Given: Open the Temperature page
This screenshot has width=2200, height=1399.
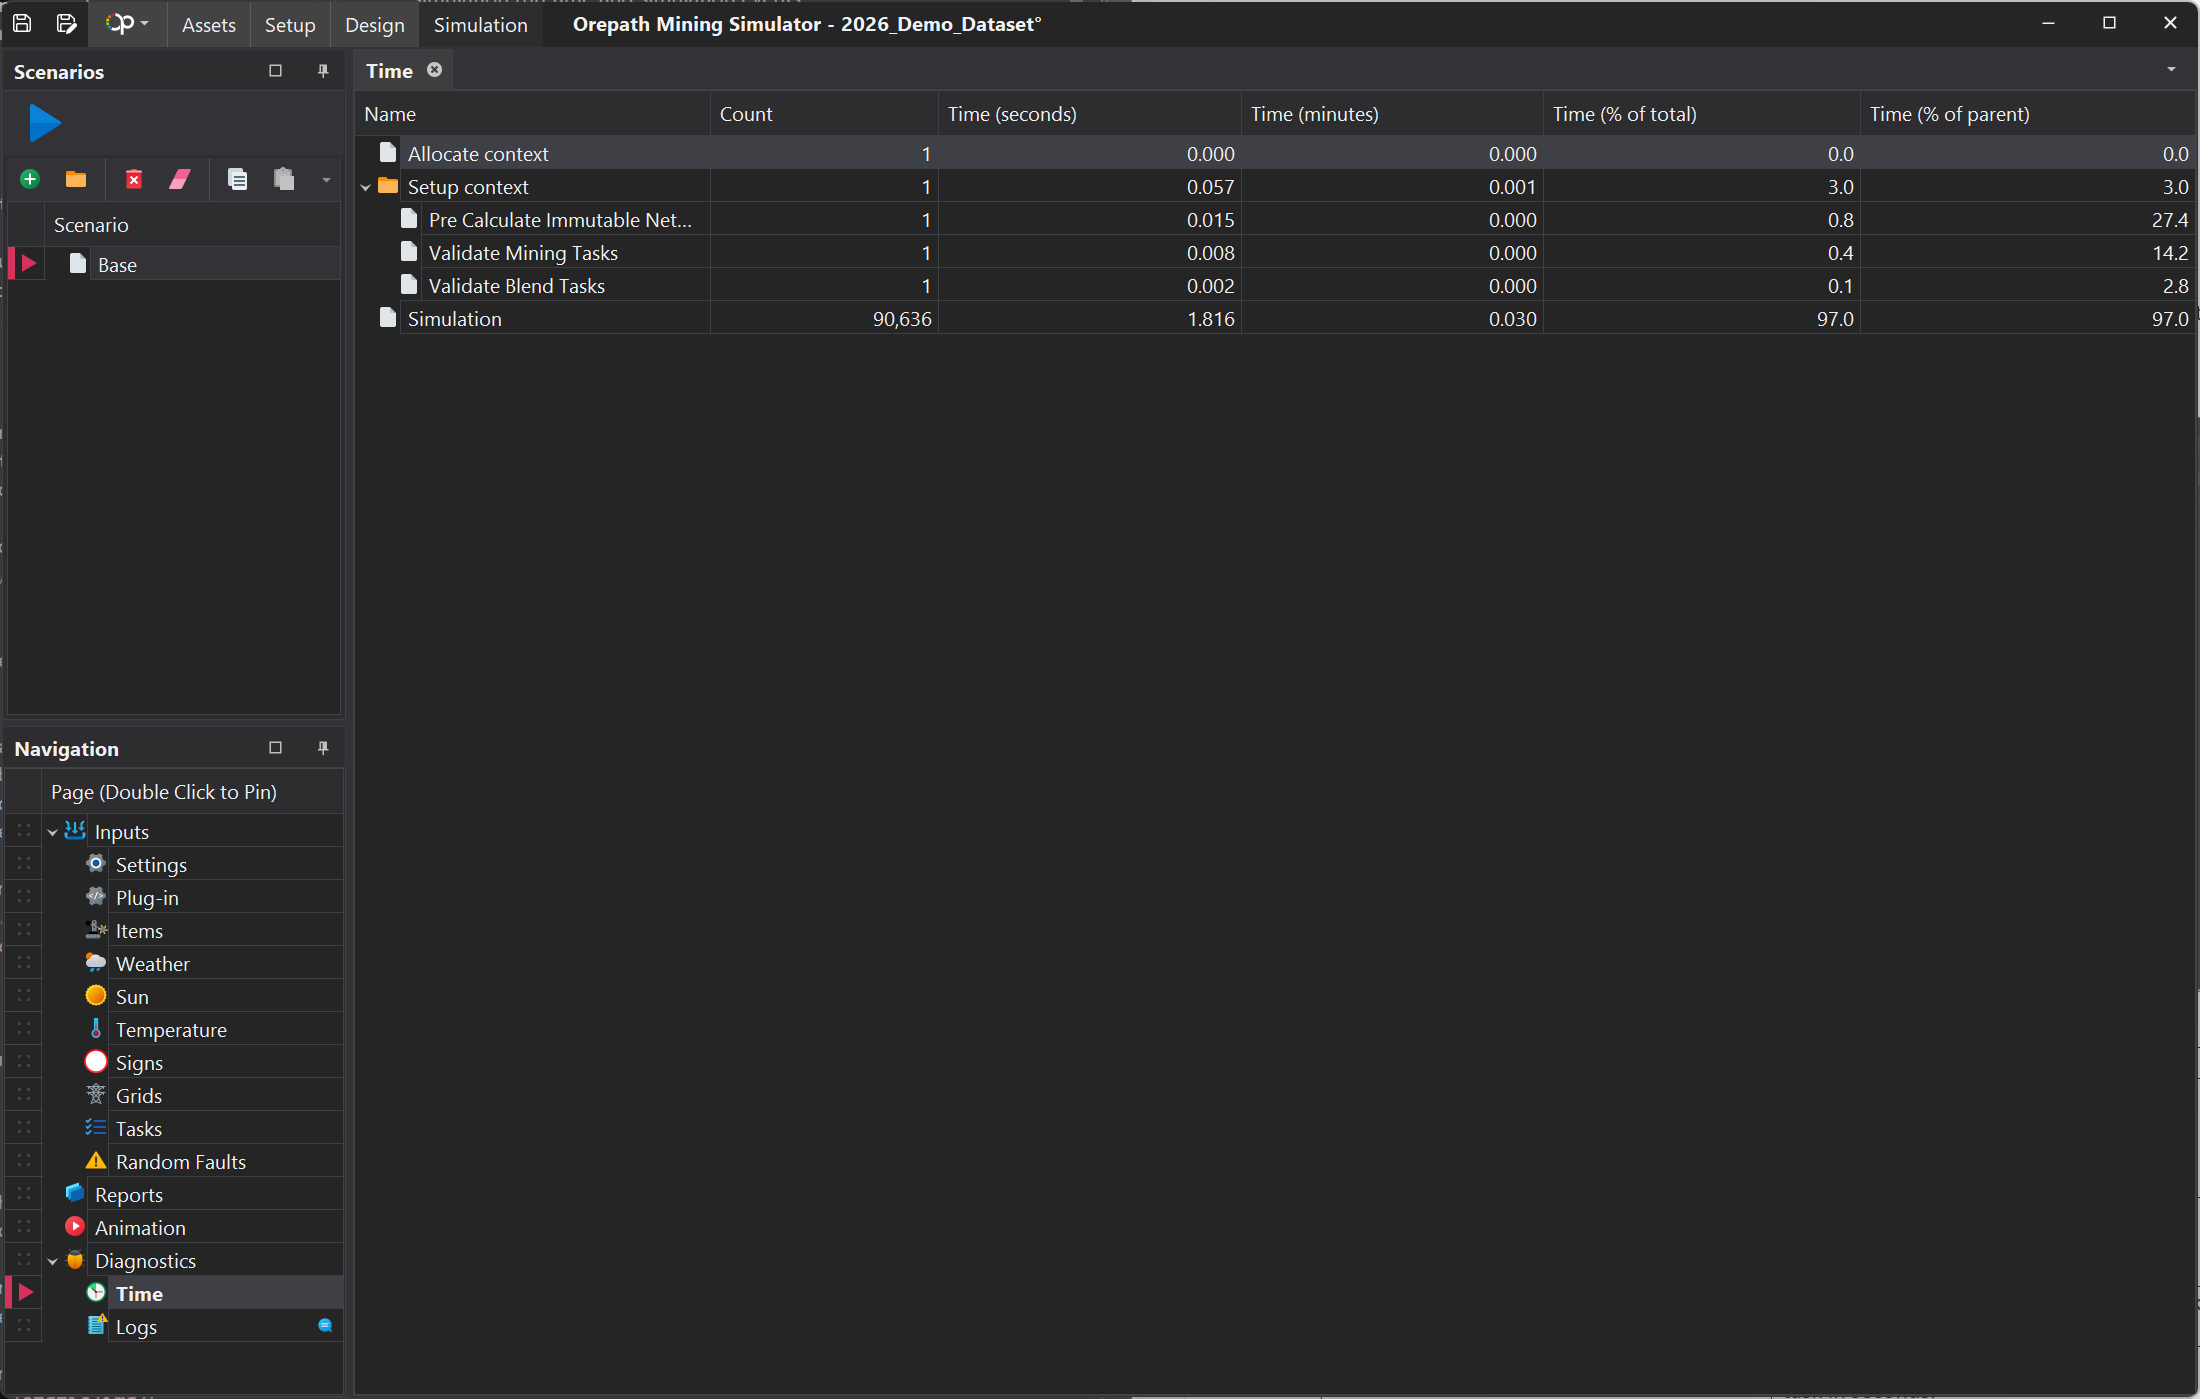Looking at the screenshot, I should click(x=171, y=1030).
